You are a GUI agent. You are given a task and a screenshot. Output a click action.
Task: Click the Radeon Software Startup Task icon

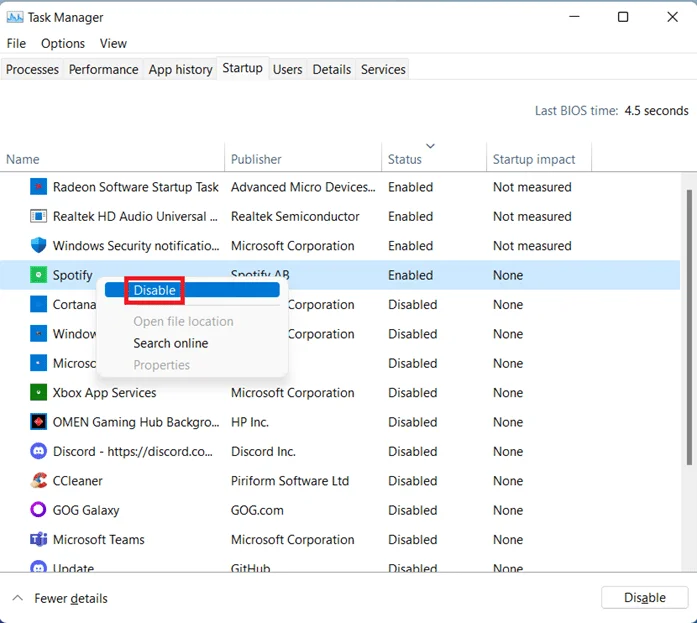pos(38,187)
